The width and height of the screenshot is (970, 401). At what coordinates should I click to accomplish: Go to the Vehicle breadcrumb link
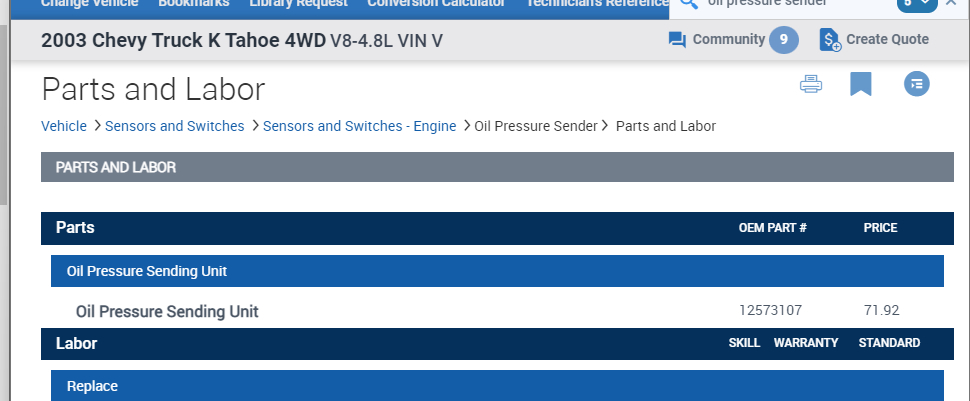[63, 126]
